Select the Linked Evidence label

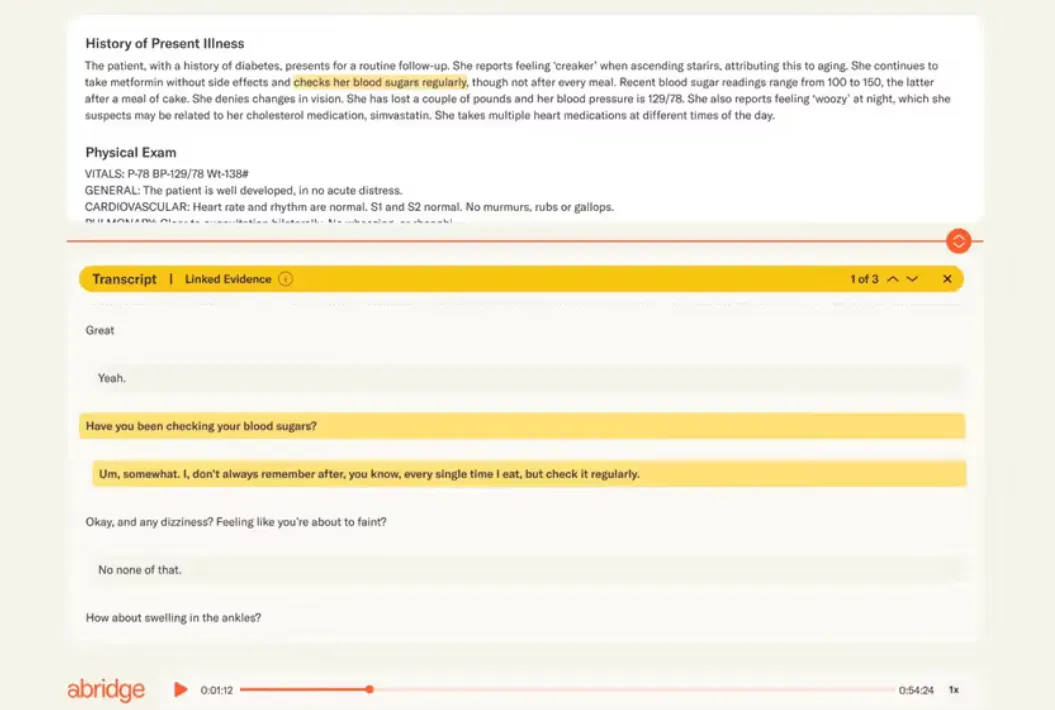[x=228, y=279]
